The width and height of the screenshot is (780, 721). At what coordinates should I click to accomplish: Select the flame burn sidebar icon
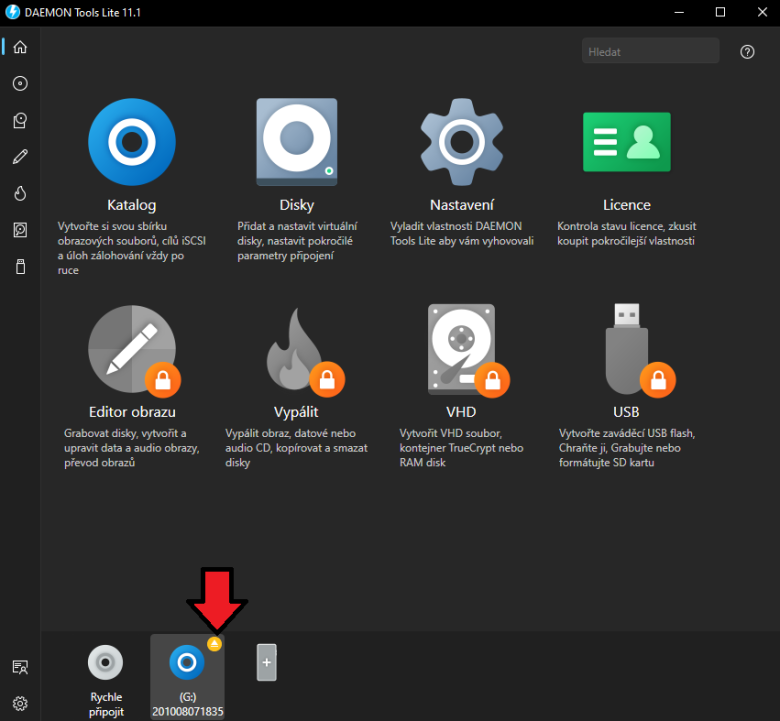tap(20, 193)
